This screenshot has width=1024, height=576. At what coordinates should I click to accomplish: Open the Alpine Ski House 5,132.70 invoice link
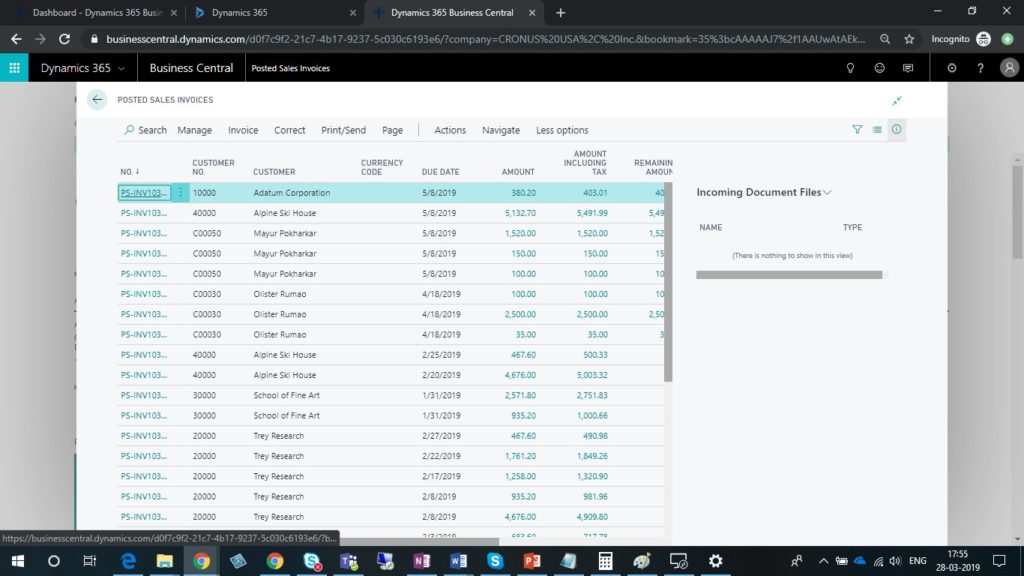pos(144,213)
